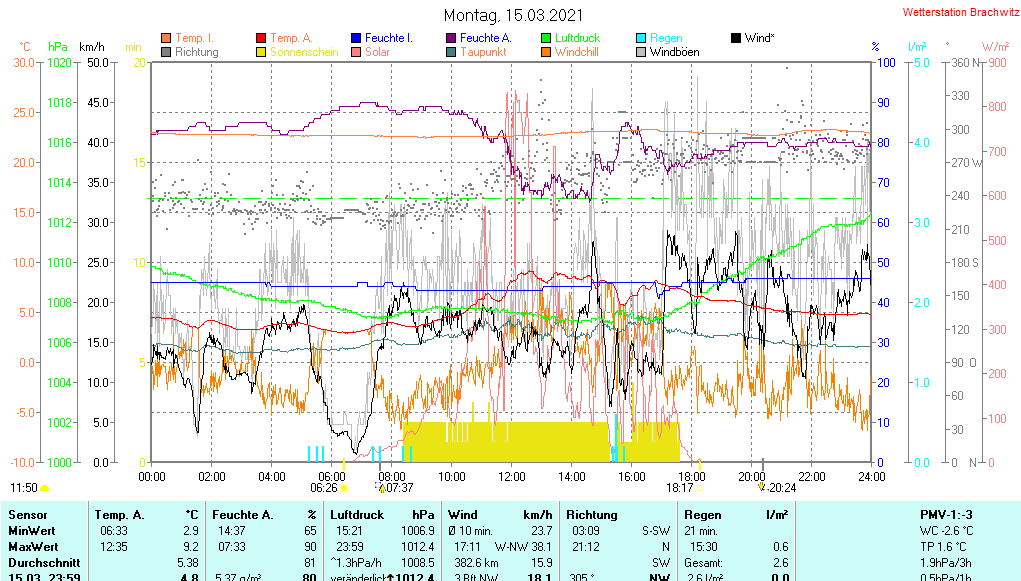Click the Solar legend label
This screenshot has width=1021, height=581.
pos(377,52)
